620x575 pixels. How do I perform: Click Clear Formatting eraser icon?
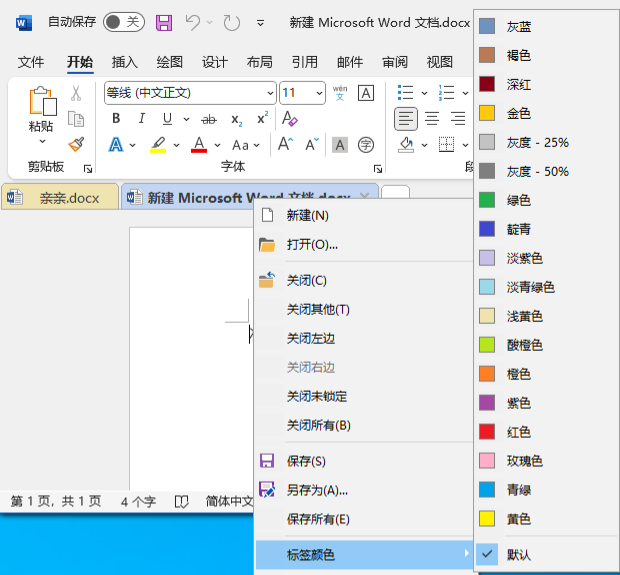click(289, 118)
